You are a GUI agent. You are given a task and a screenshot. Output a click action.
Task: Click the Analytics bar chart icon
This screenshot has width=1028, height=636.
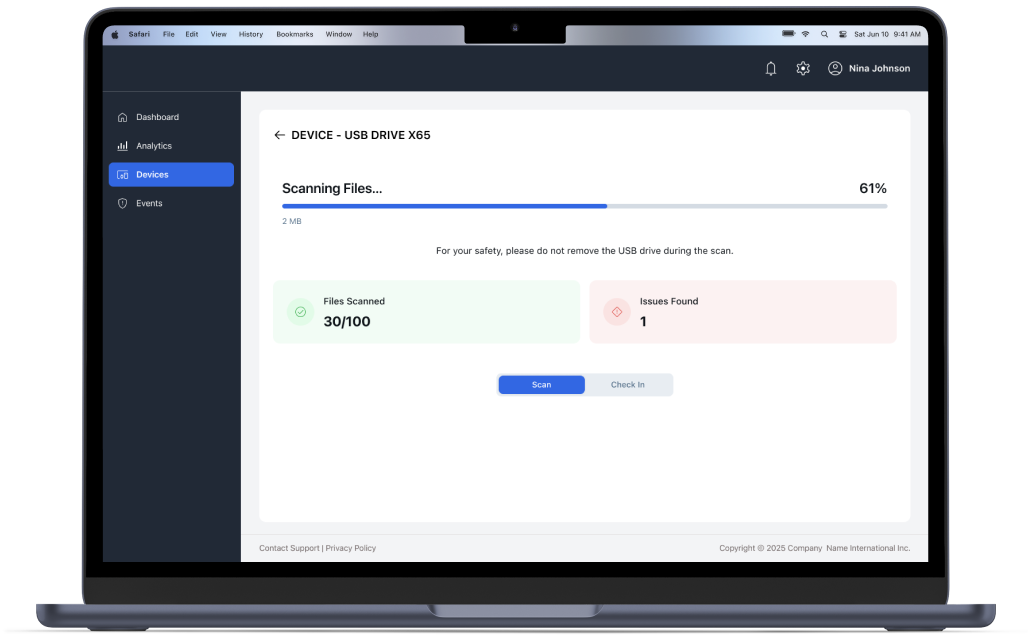[x=123, y=146]
